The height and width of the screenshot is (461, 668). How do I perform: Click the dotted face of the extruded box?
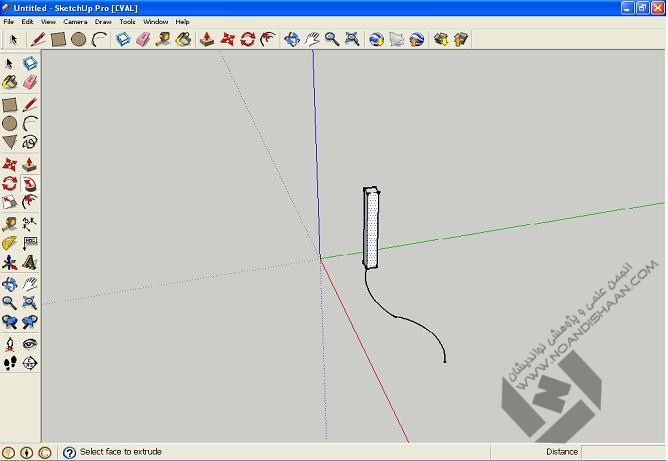click(x=372, y=230)
